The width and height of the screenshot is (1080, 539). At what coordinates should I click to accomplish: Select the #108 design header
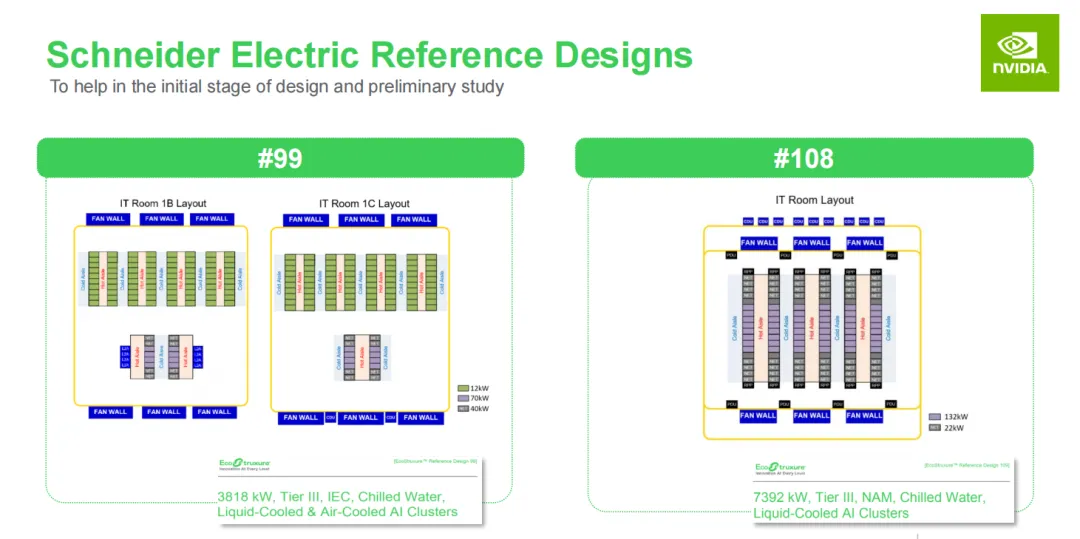804,158
